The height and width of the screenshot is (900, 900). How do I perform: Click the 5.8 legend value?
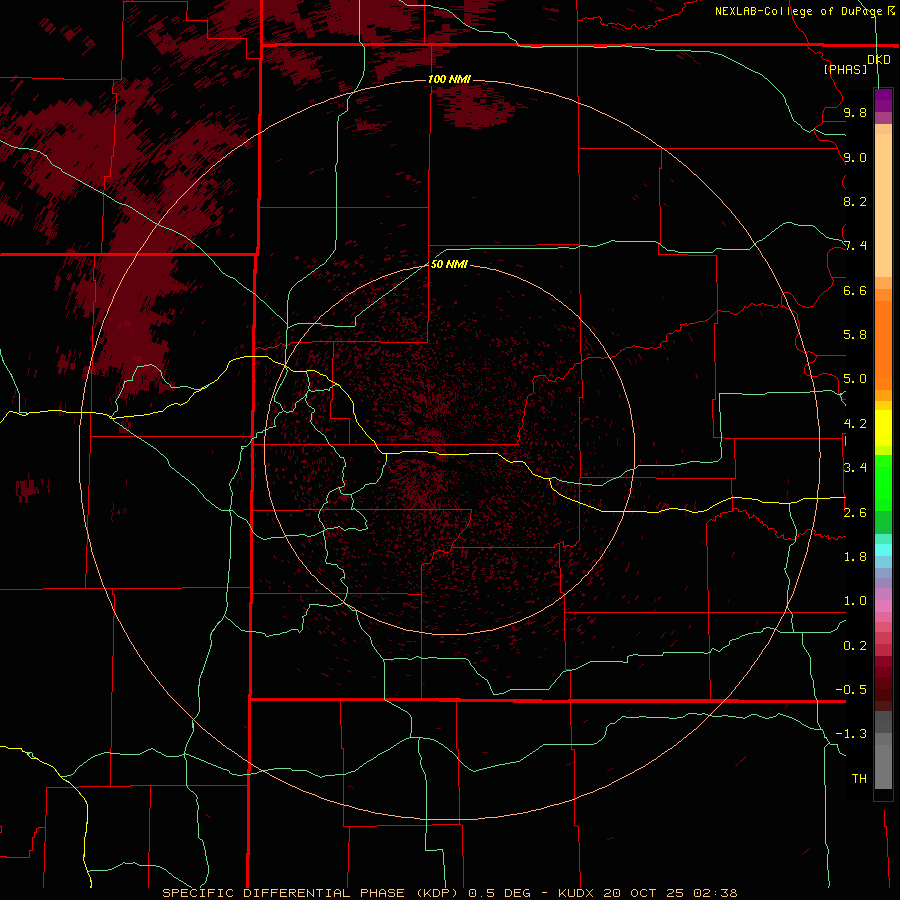[x=855, y=335]
